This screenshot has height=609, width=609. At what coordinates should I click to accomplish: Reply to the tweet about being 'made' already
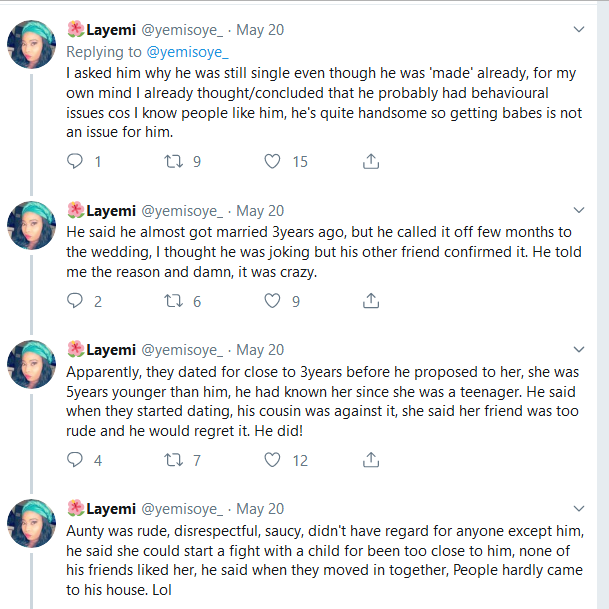click(75, 161)
